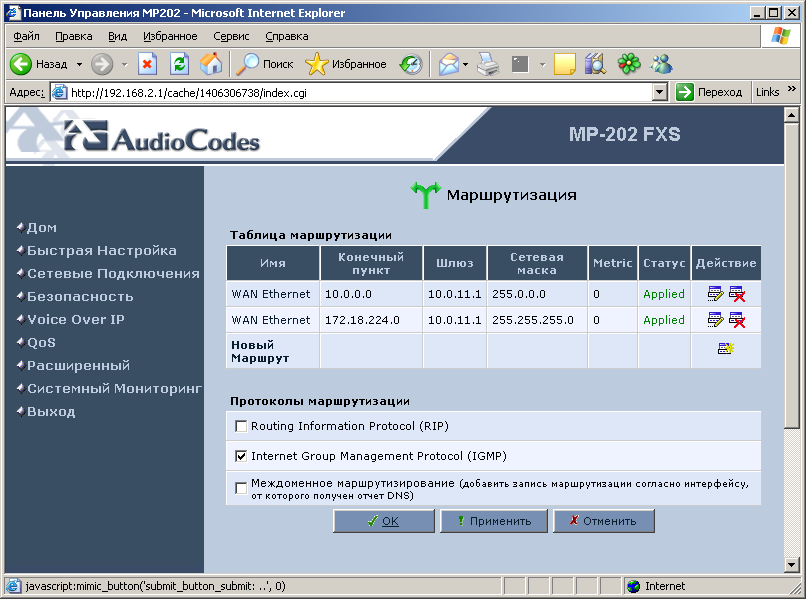Launch ICQ green flower icon
Screen dimensions: 806x599
click(x=629, y=64)
